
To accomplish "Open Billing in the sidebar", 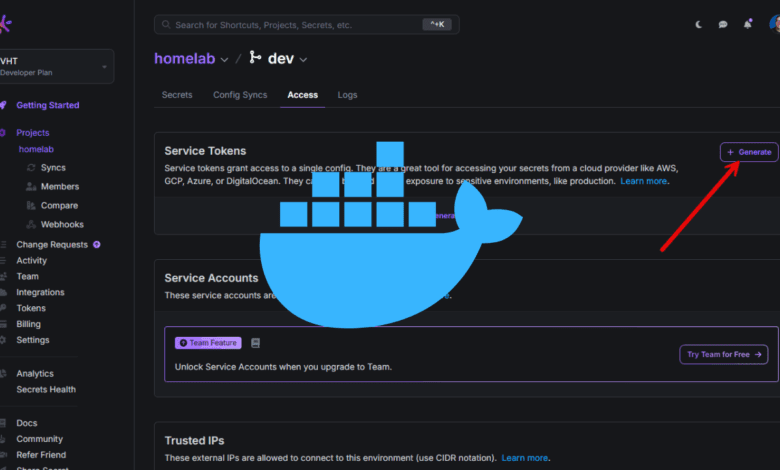I will point(28,324).
